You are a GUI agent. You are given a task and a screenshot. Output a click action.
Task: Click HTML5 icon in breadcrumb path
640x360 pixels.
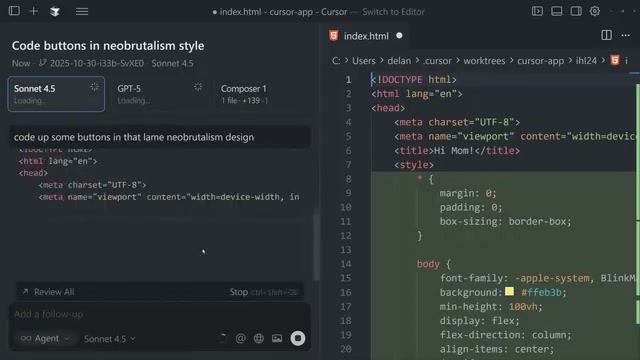[615, 60]
